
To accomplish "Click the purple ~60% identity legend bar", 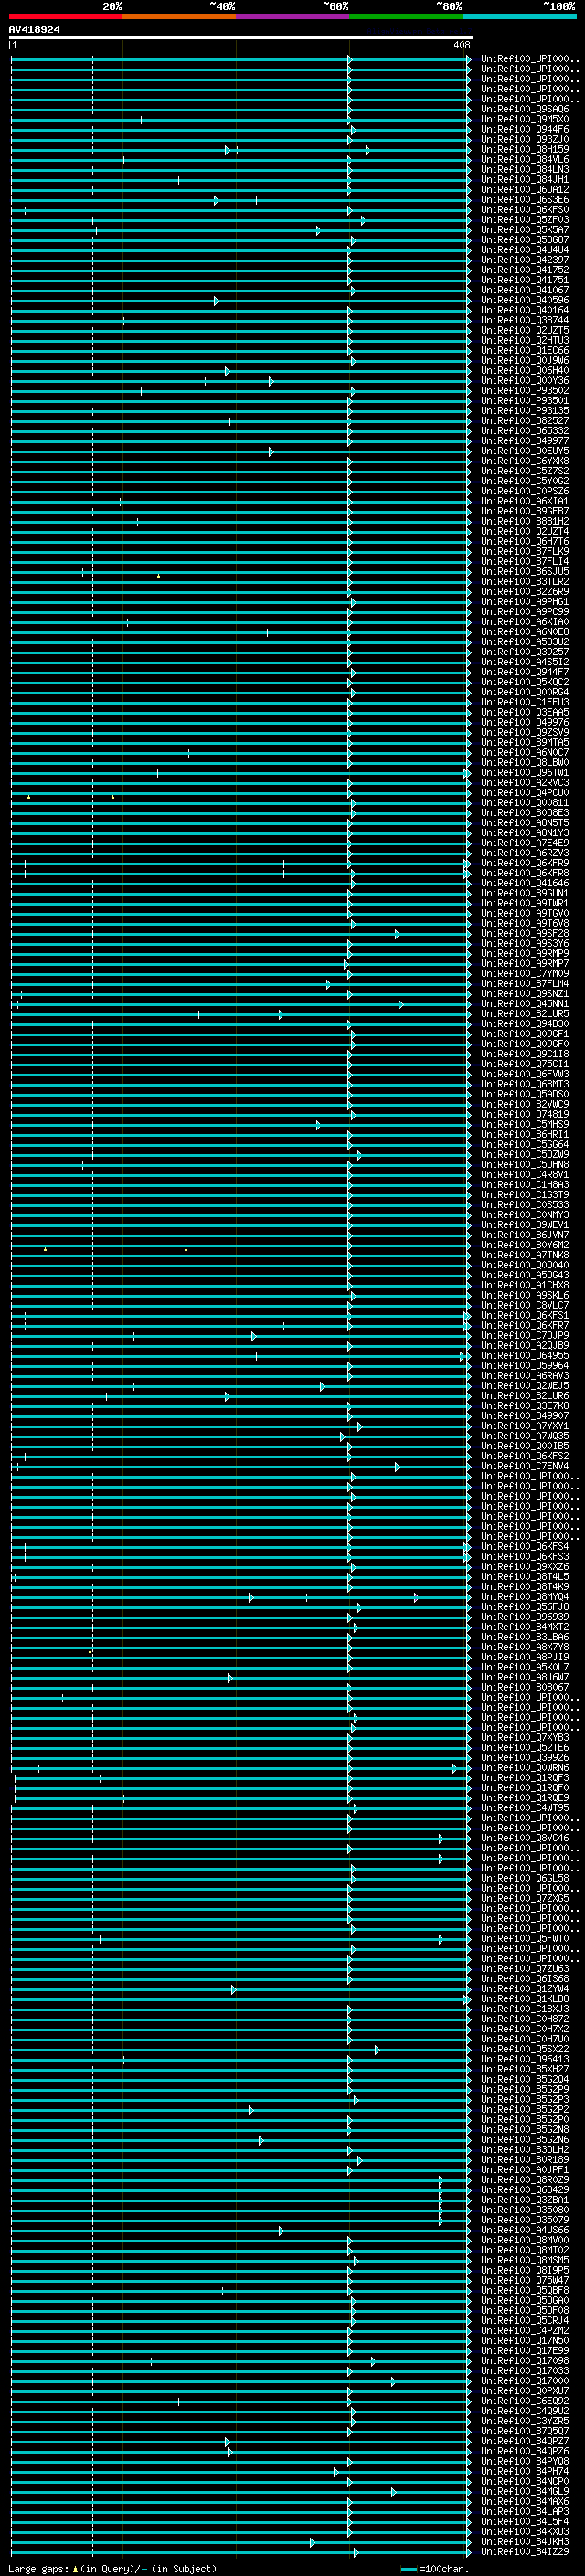I will coord(293,16).
